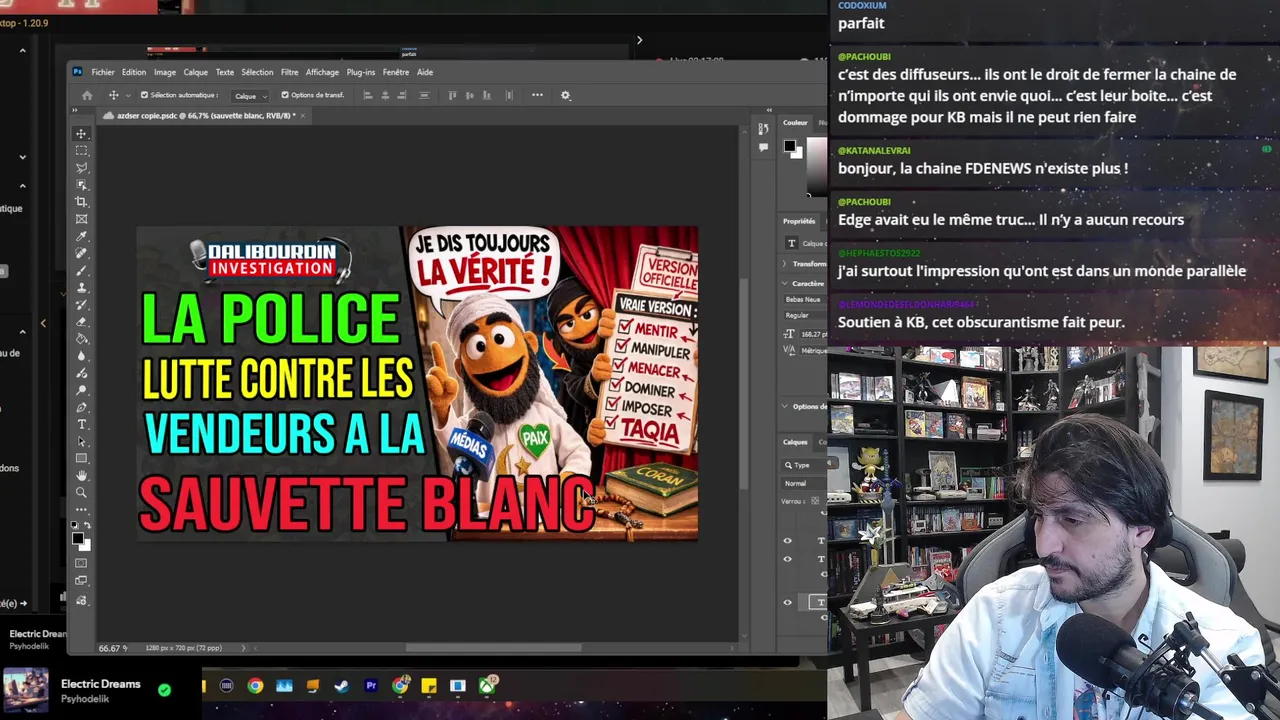Switch to the Couleur panel tab
This screenshot has width=1280, height=720.
pyautogui.click(x=795, y=122)
